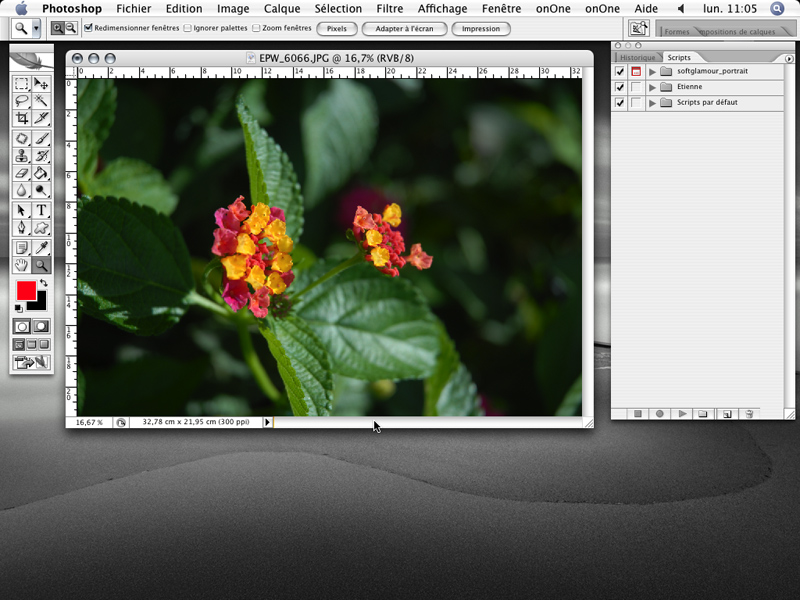Screen dimensions: 800x600
Task: Open the Fichier menu
Action: 134,9
